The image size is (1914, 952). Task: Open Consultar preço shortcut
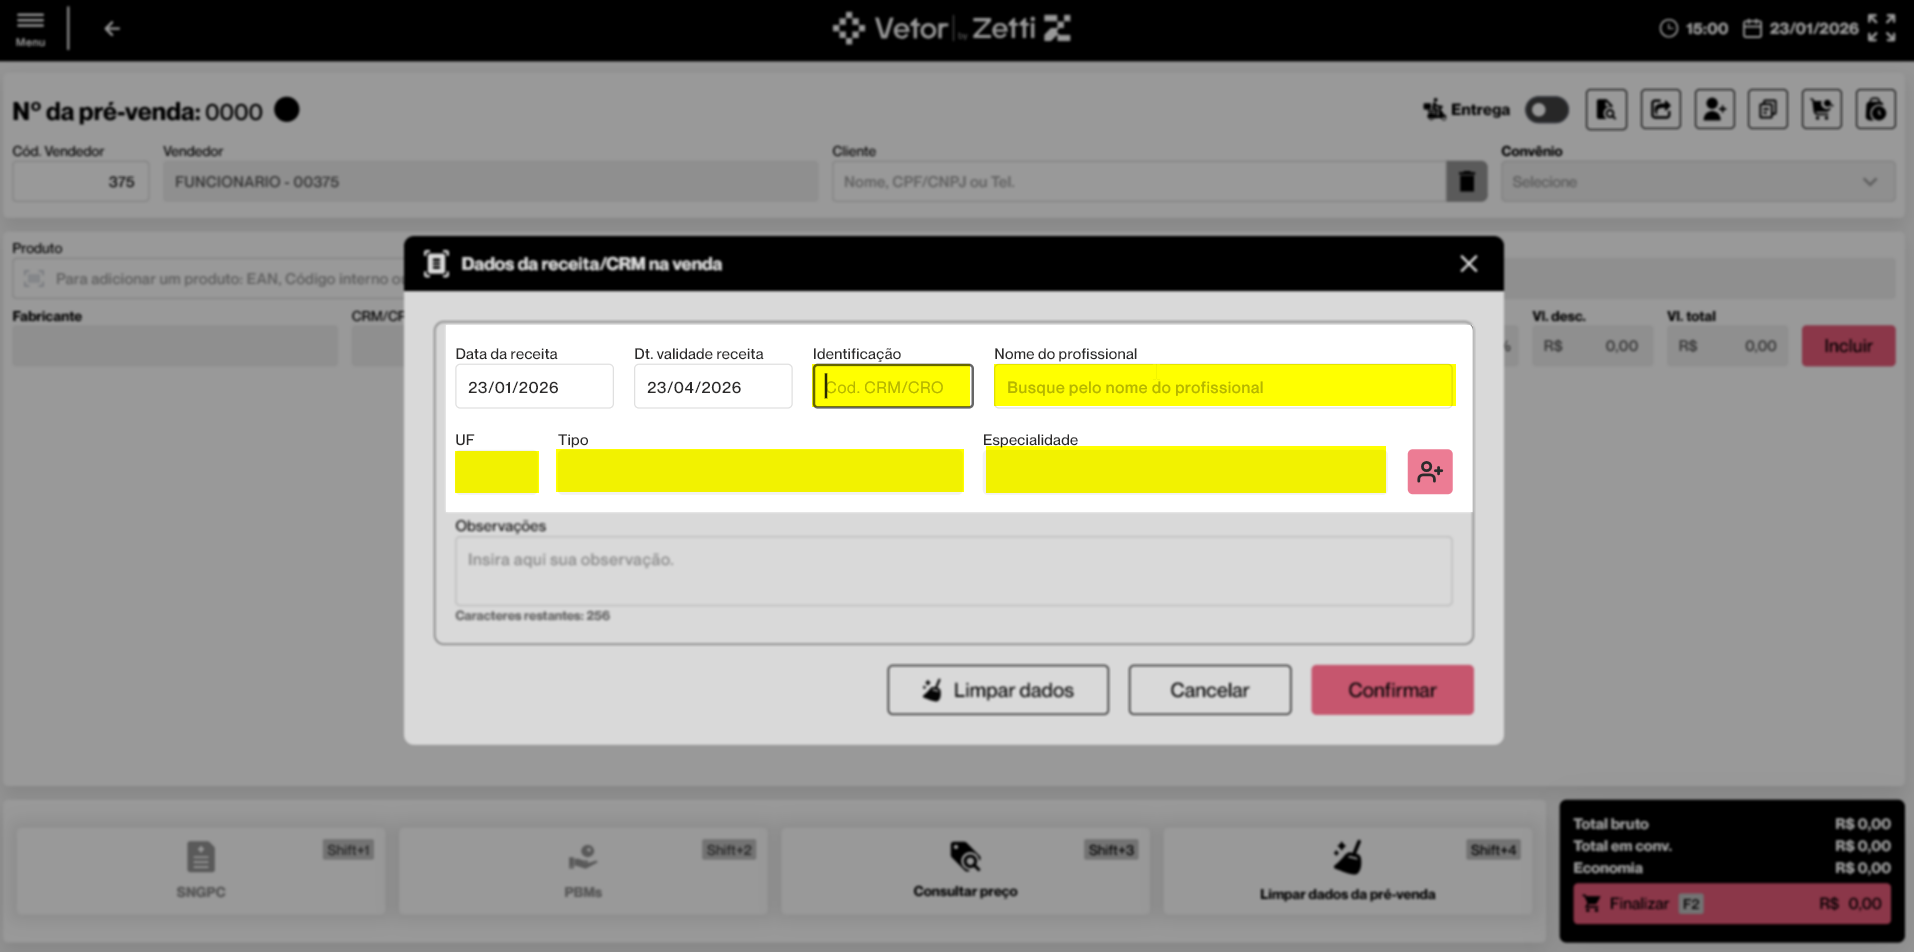[x=965, y=870]
